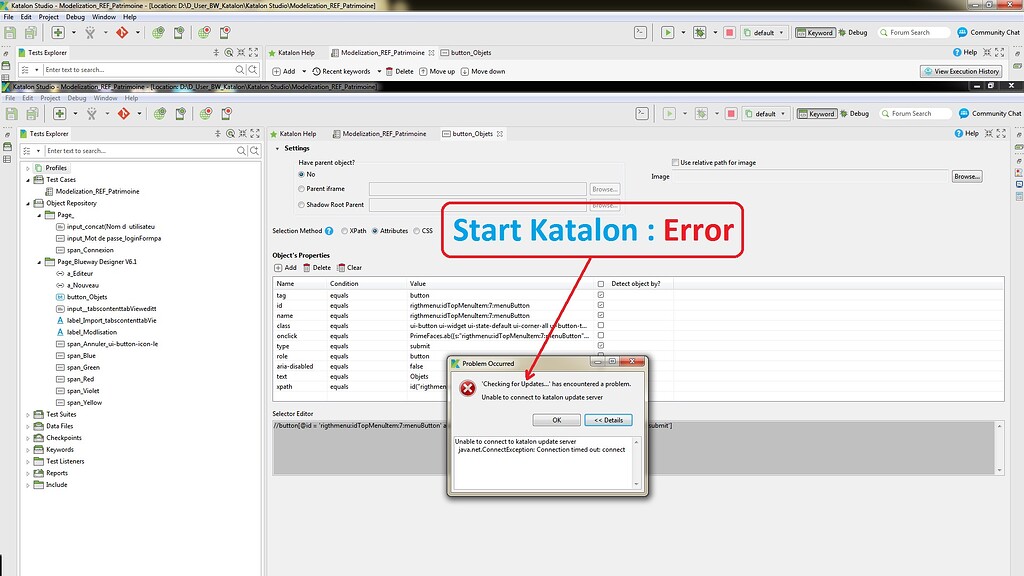Click Spy Mobile icon in front window toolbar

180,114
